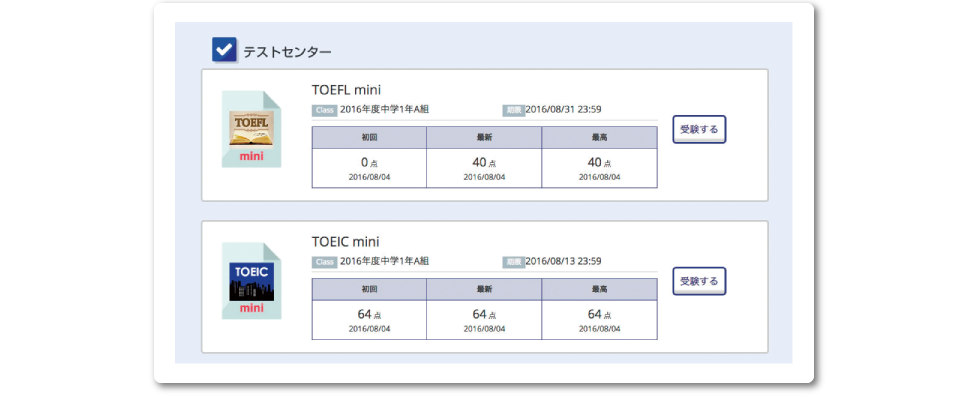Click the 期限 badge in TOEIC mini card
This screenshot has width=960, height=397.
[514, 262]
